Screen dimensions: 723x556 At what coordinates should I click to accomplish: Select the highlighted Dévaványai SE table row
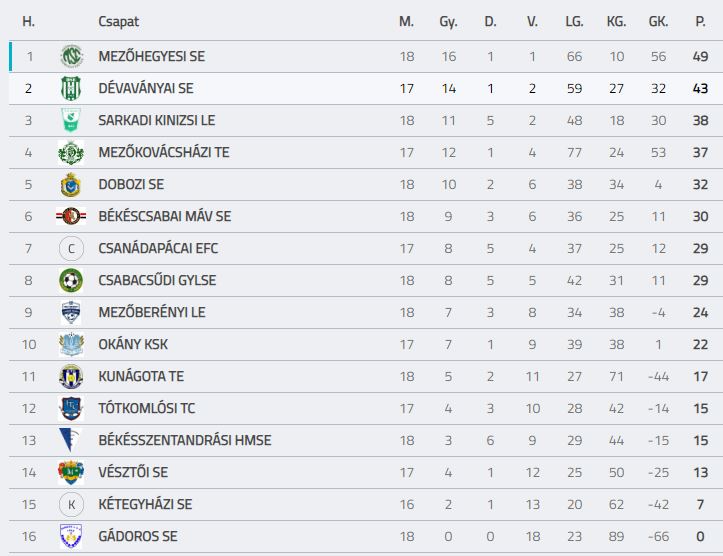pyautogui.click(x=366, y=89)
